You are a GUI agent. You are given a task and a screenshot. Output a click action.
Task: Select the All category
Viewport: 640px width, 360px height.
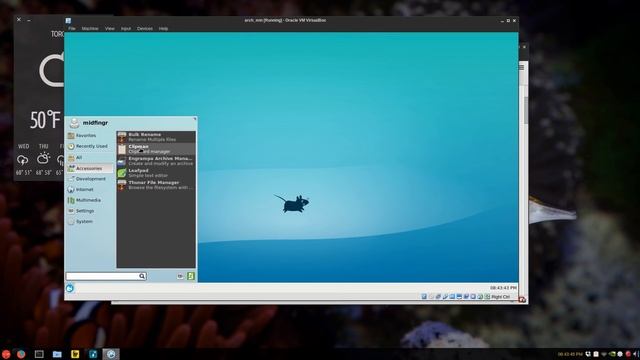tap(90, 157)
